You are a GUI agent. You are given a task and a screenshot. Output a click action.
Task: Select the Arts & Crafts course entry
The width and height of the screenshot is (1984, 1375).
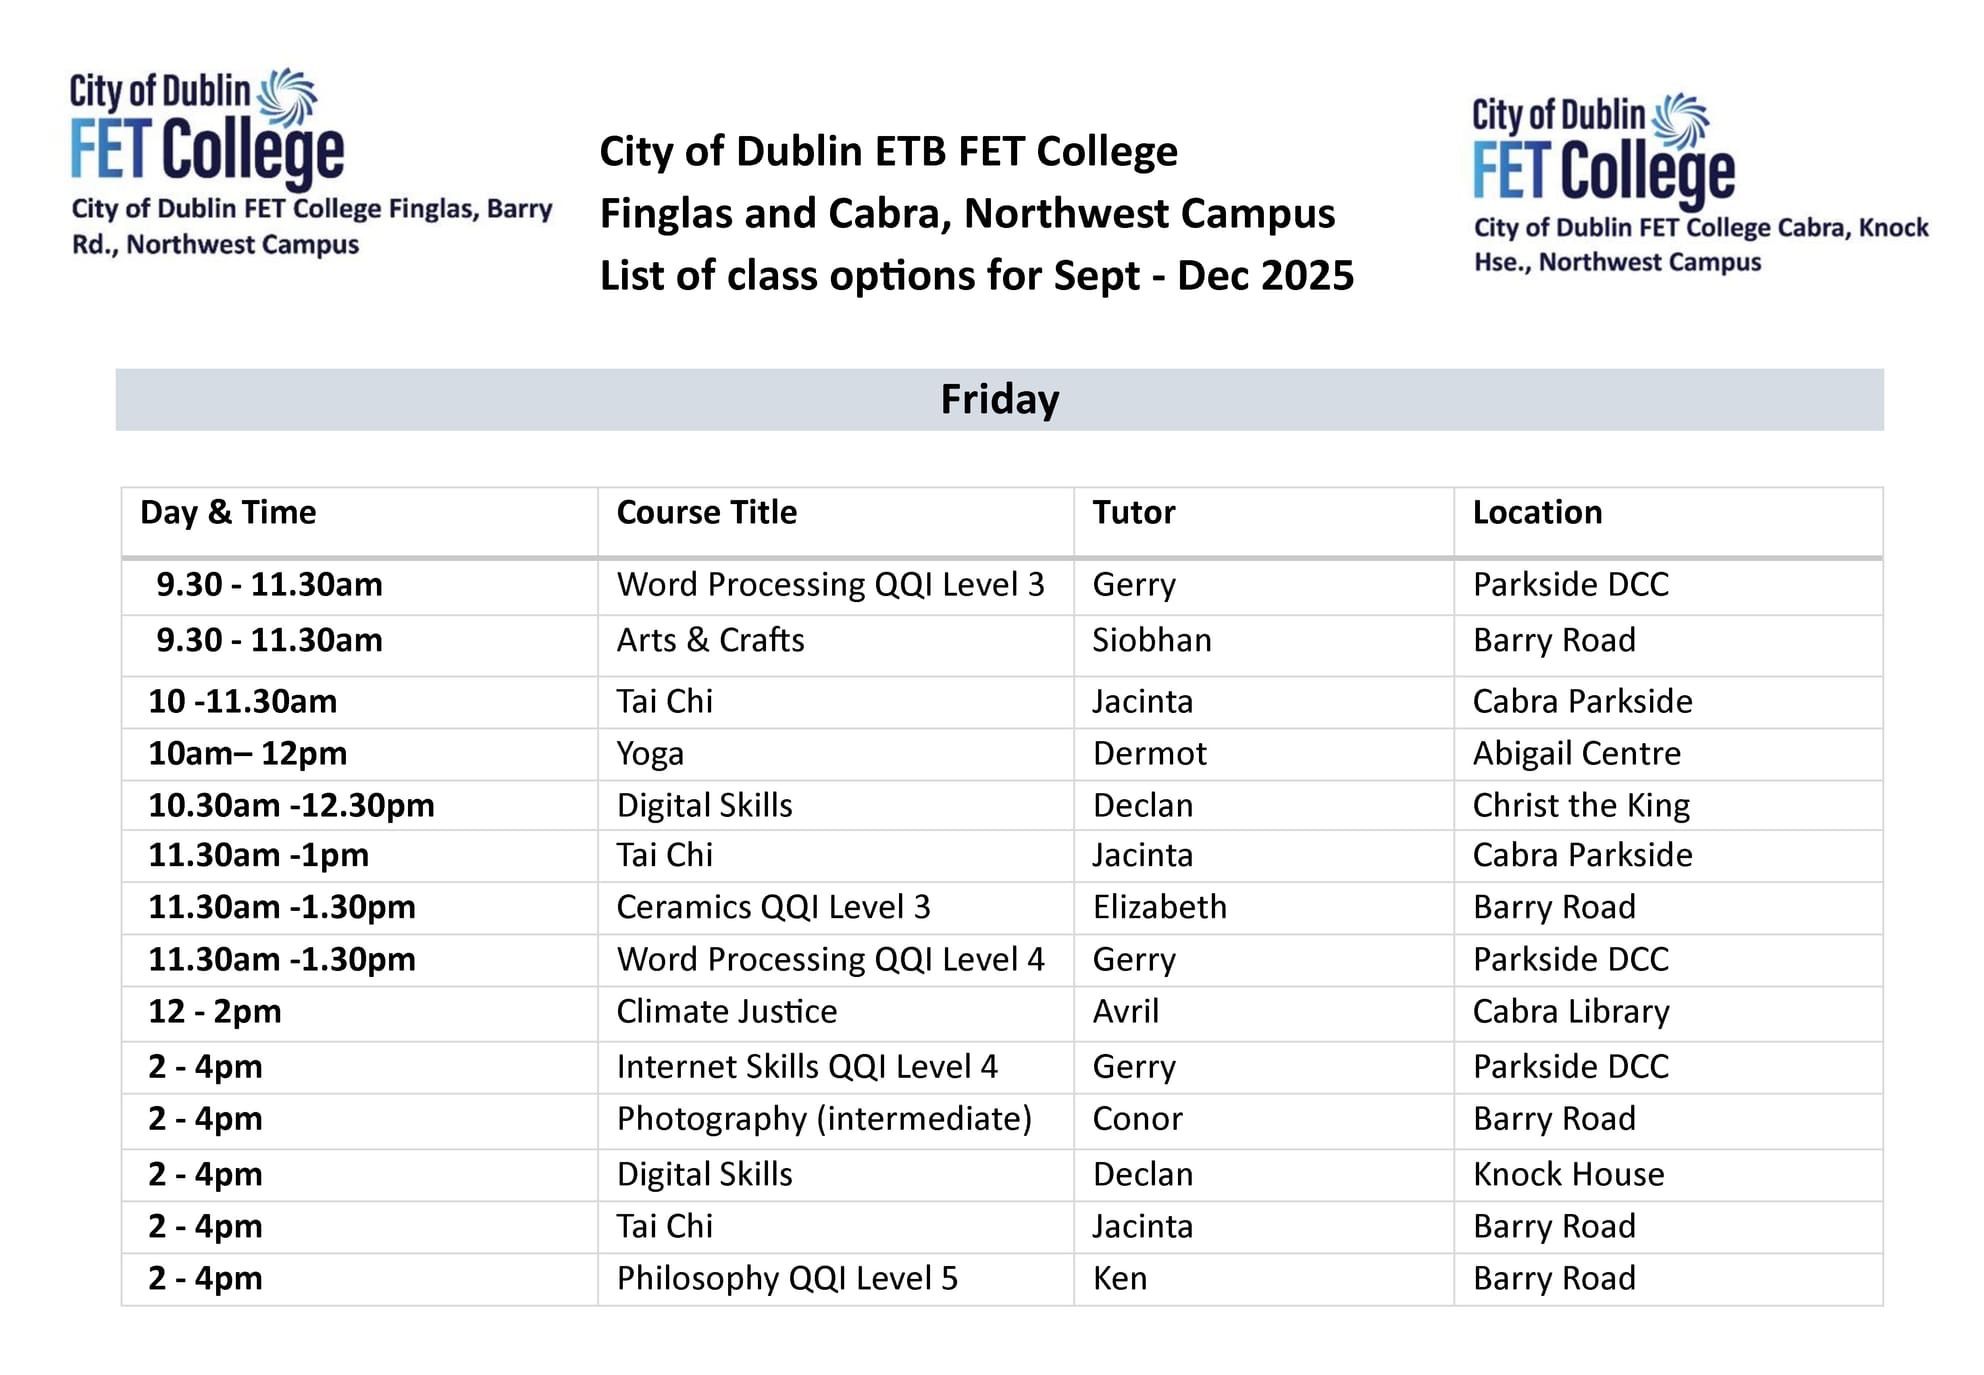pyautogui.click(x=710, y=641)
